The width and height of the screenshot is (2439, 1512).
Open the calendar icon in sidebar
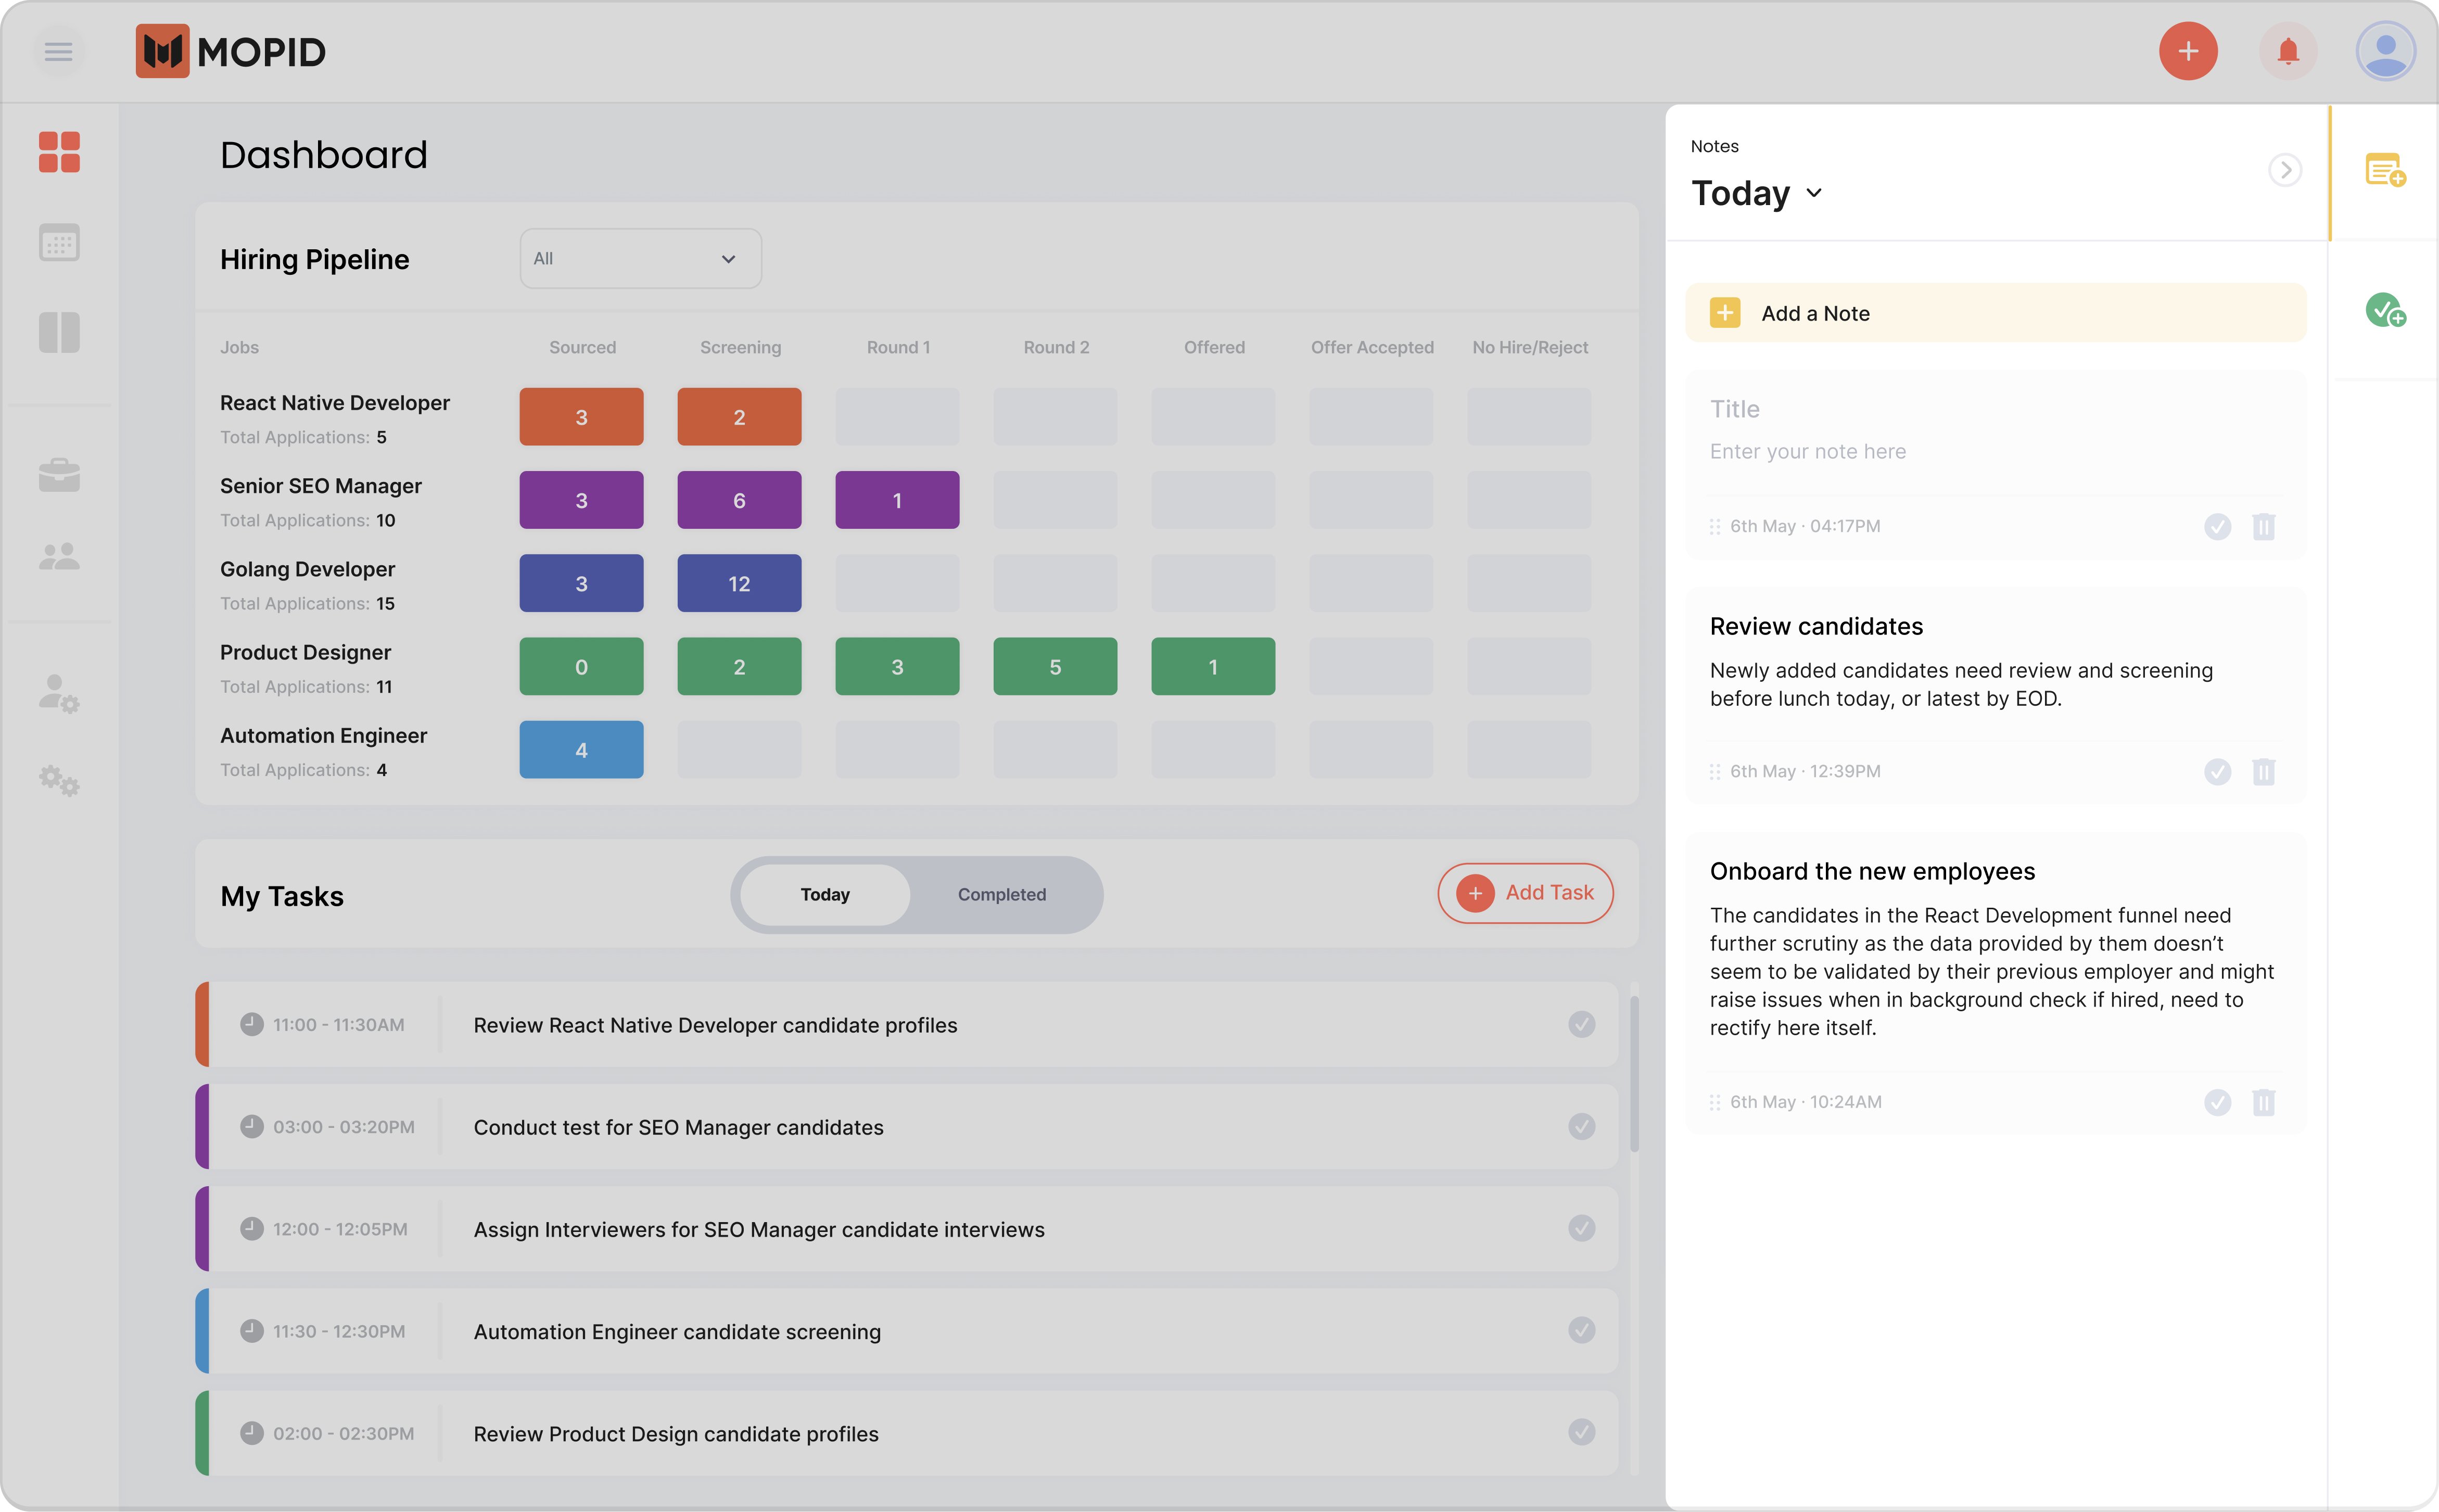(x=59, y=242)
